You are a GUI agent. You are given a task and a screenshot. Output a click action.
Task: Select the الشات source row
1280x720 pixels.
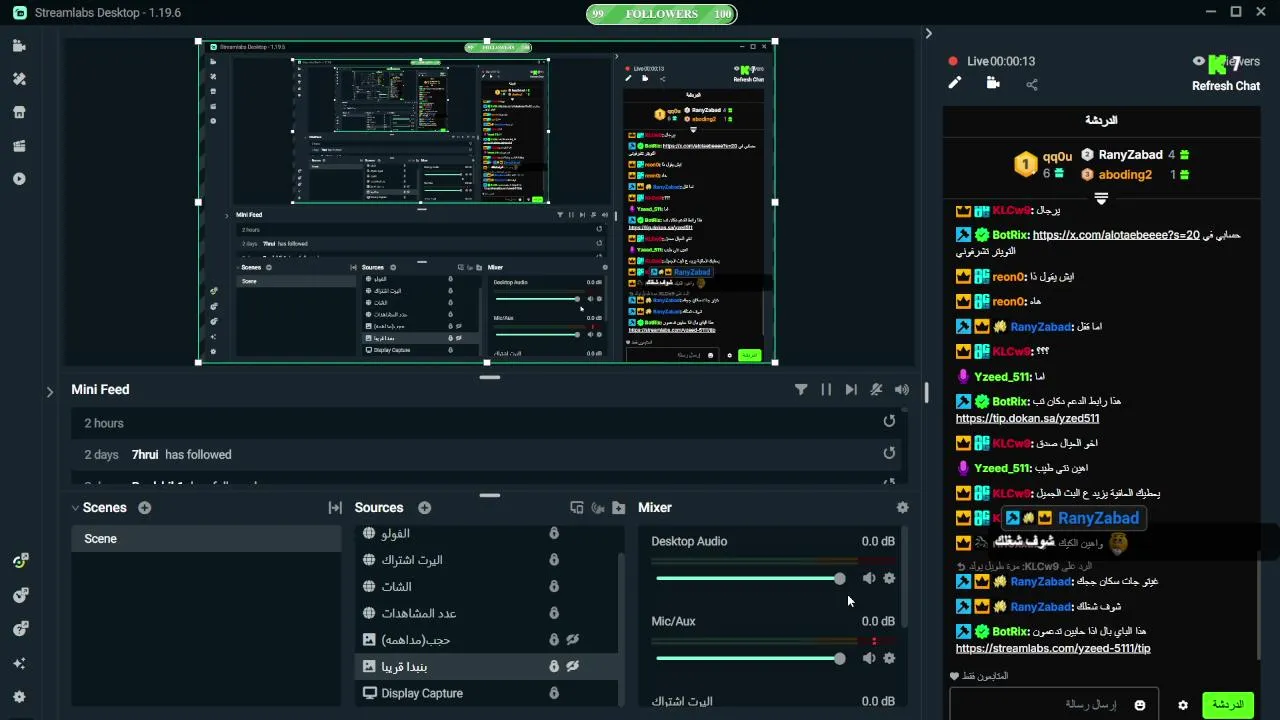487,586
